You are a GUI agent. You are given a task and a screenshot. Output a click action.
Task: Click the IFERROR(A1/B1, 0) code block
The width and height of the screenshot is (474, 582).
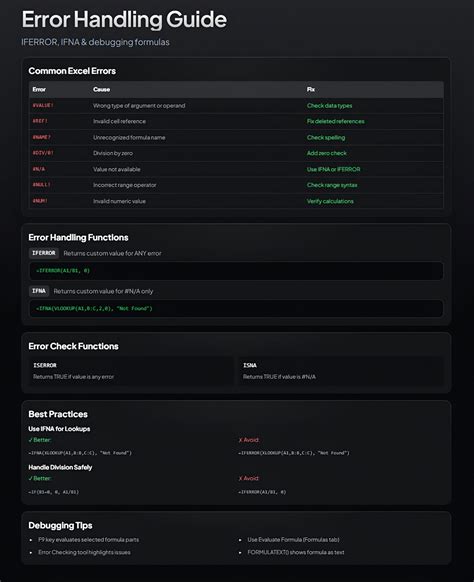pos(236,271)
